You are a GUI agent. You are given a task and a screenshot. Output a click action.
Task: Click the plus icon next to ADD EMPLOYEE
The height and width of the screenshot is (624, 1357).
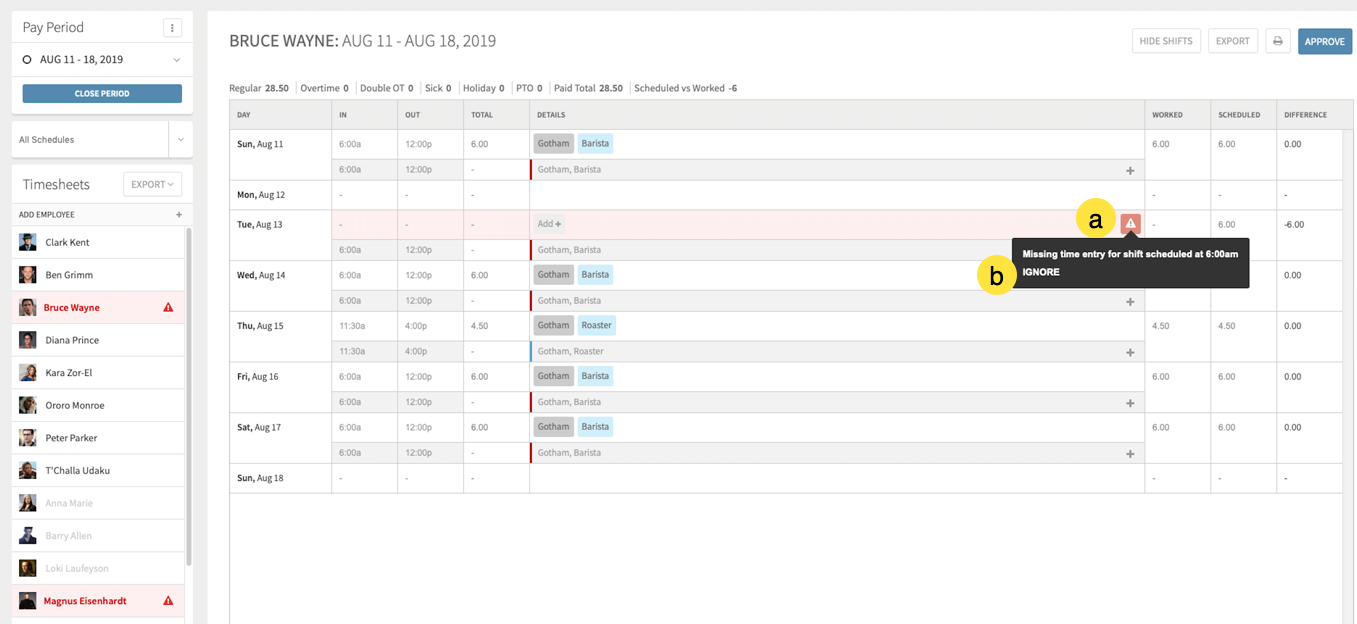coord(178,214)
